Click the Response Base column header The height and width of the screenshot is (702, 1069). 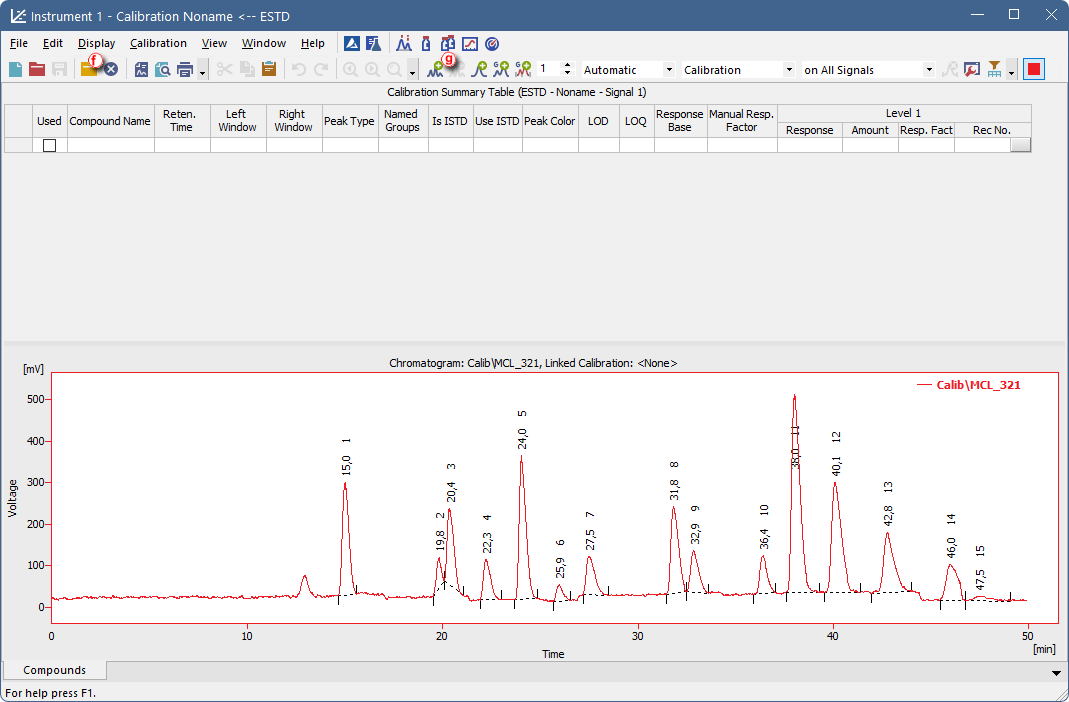(679, 121)
